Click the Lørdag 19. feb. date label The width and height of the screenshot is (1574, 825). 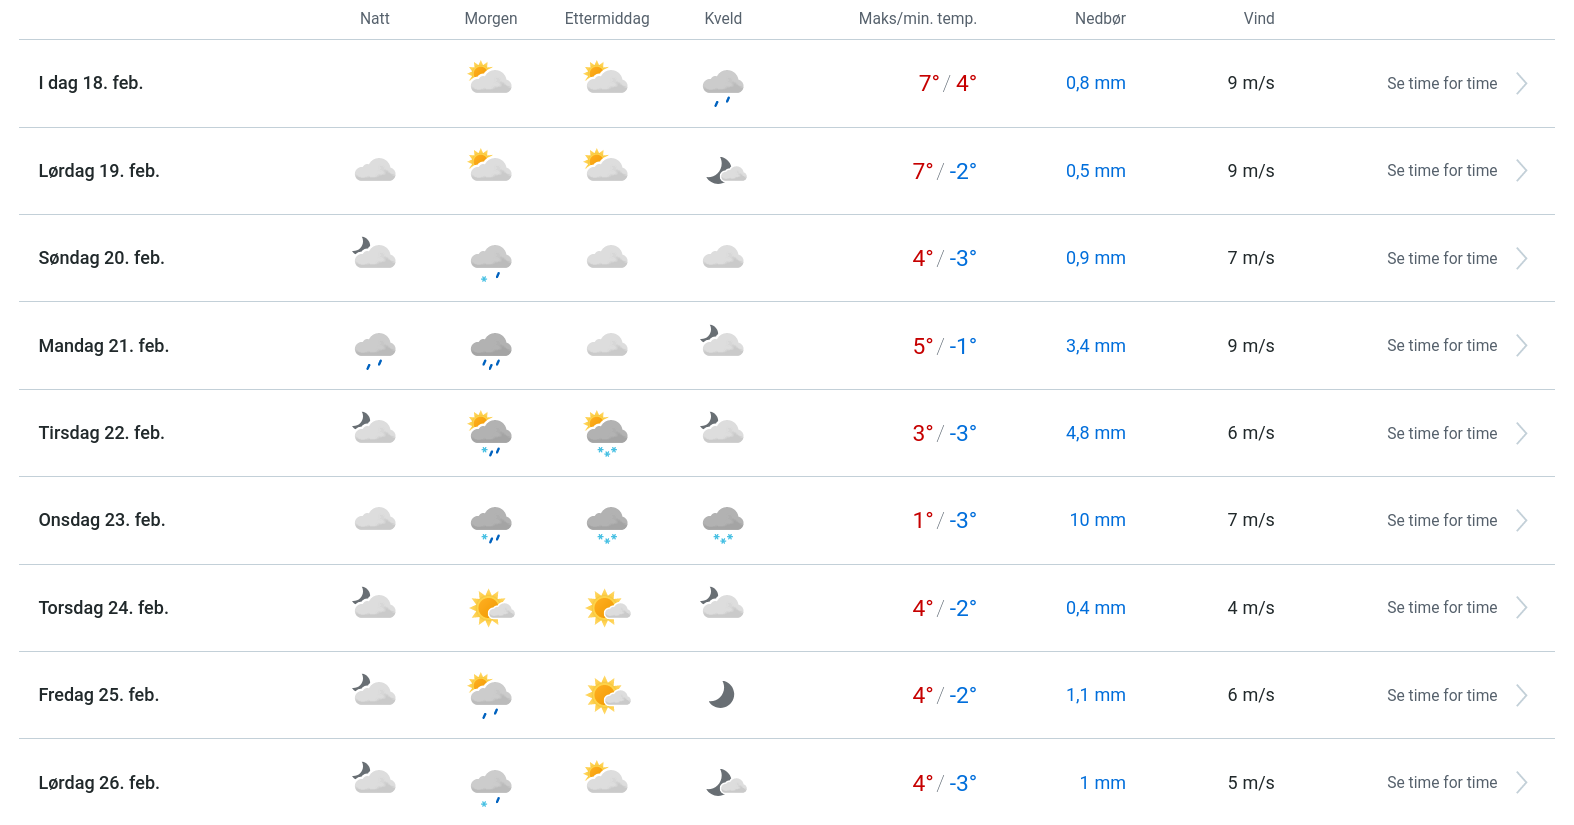99,171
